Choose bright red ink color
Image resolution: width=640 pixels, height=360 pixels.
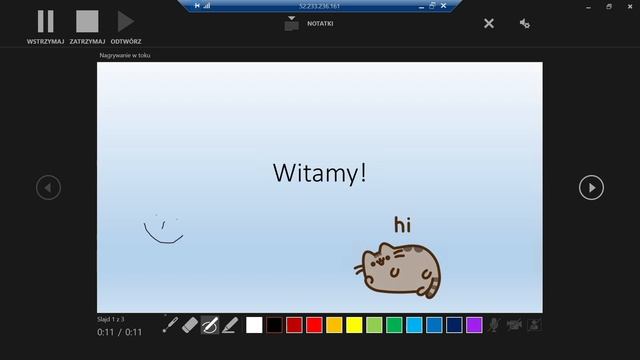(x=314, y=325)
